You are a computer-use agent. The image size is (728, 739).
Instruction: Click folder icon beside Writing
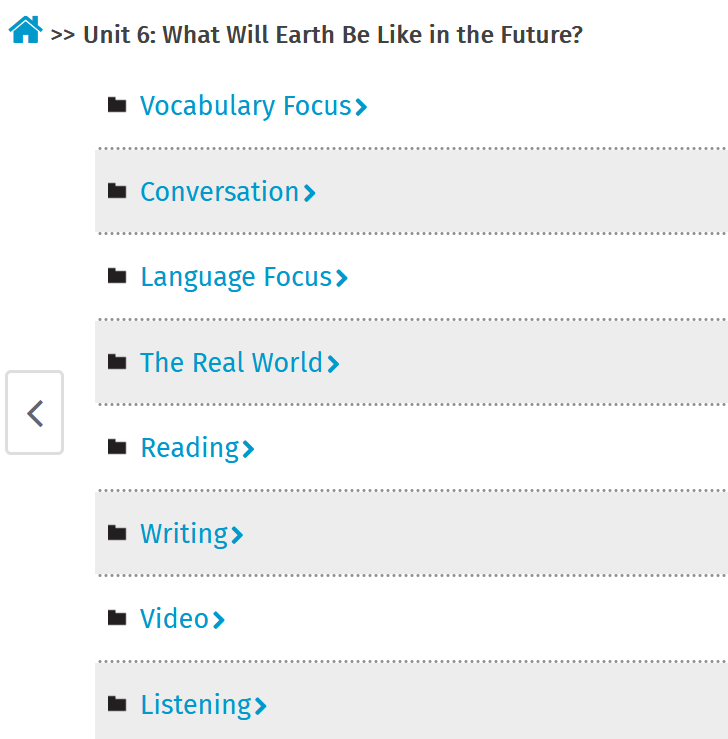click(x=117, y=533)
